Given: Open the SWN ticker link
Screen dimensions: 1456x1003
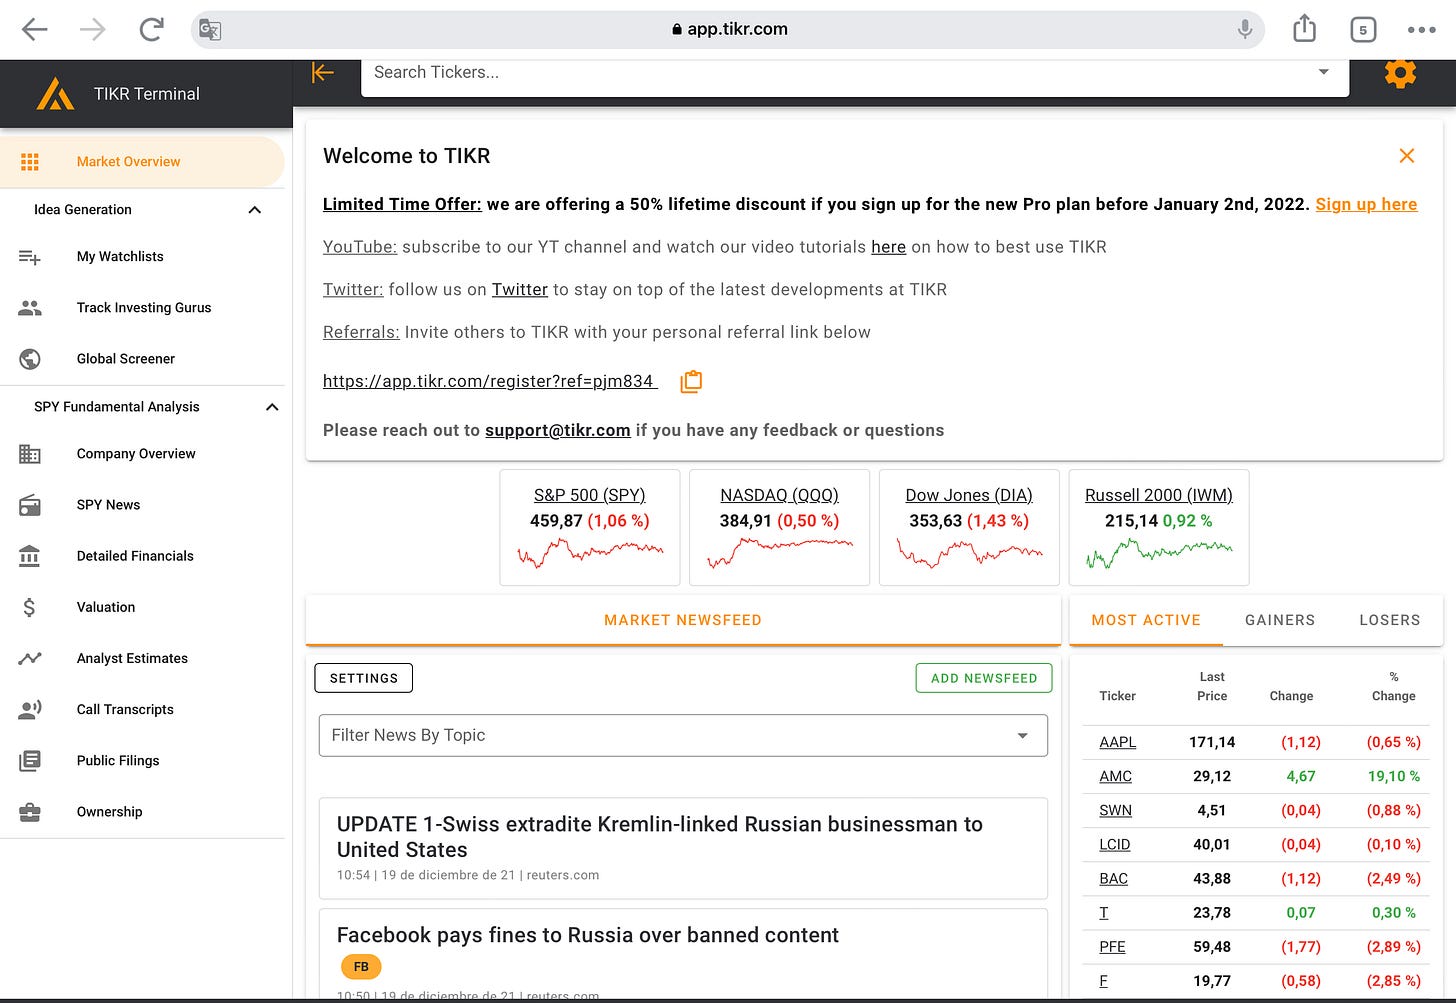Looking at the screenshot, I should 1115,810.
